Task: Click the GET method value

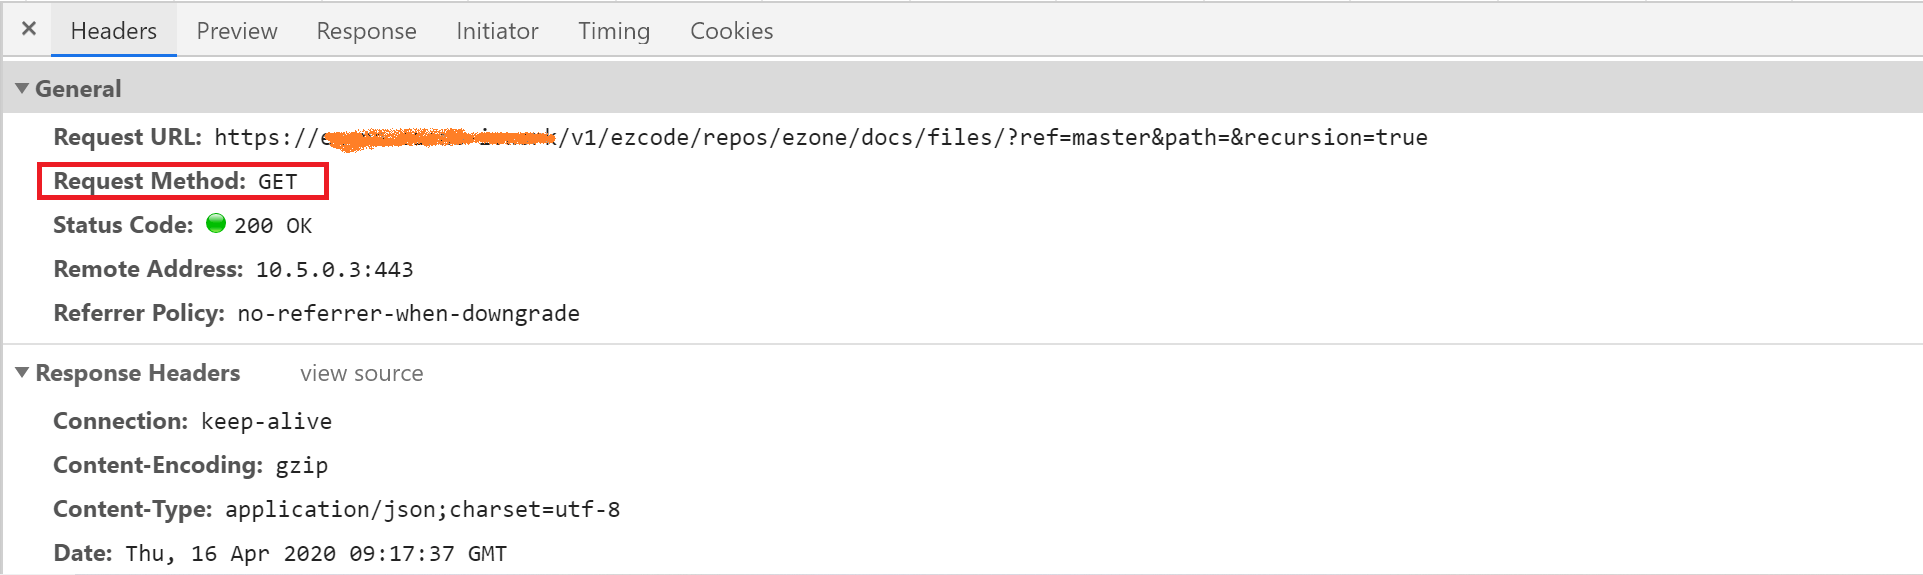Action: 278,182
